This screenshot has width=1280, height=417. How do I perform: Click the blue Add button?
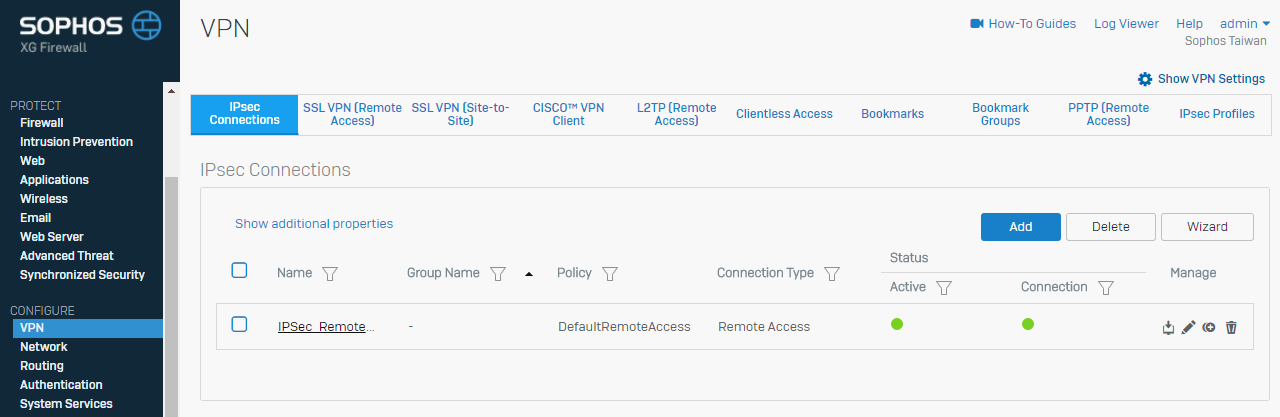pos(1020,227)
